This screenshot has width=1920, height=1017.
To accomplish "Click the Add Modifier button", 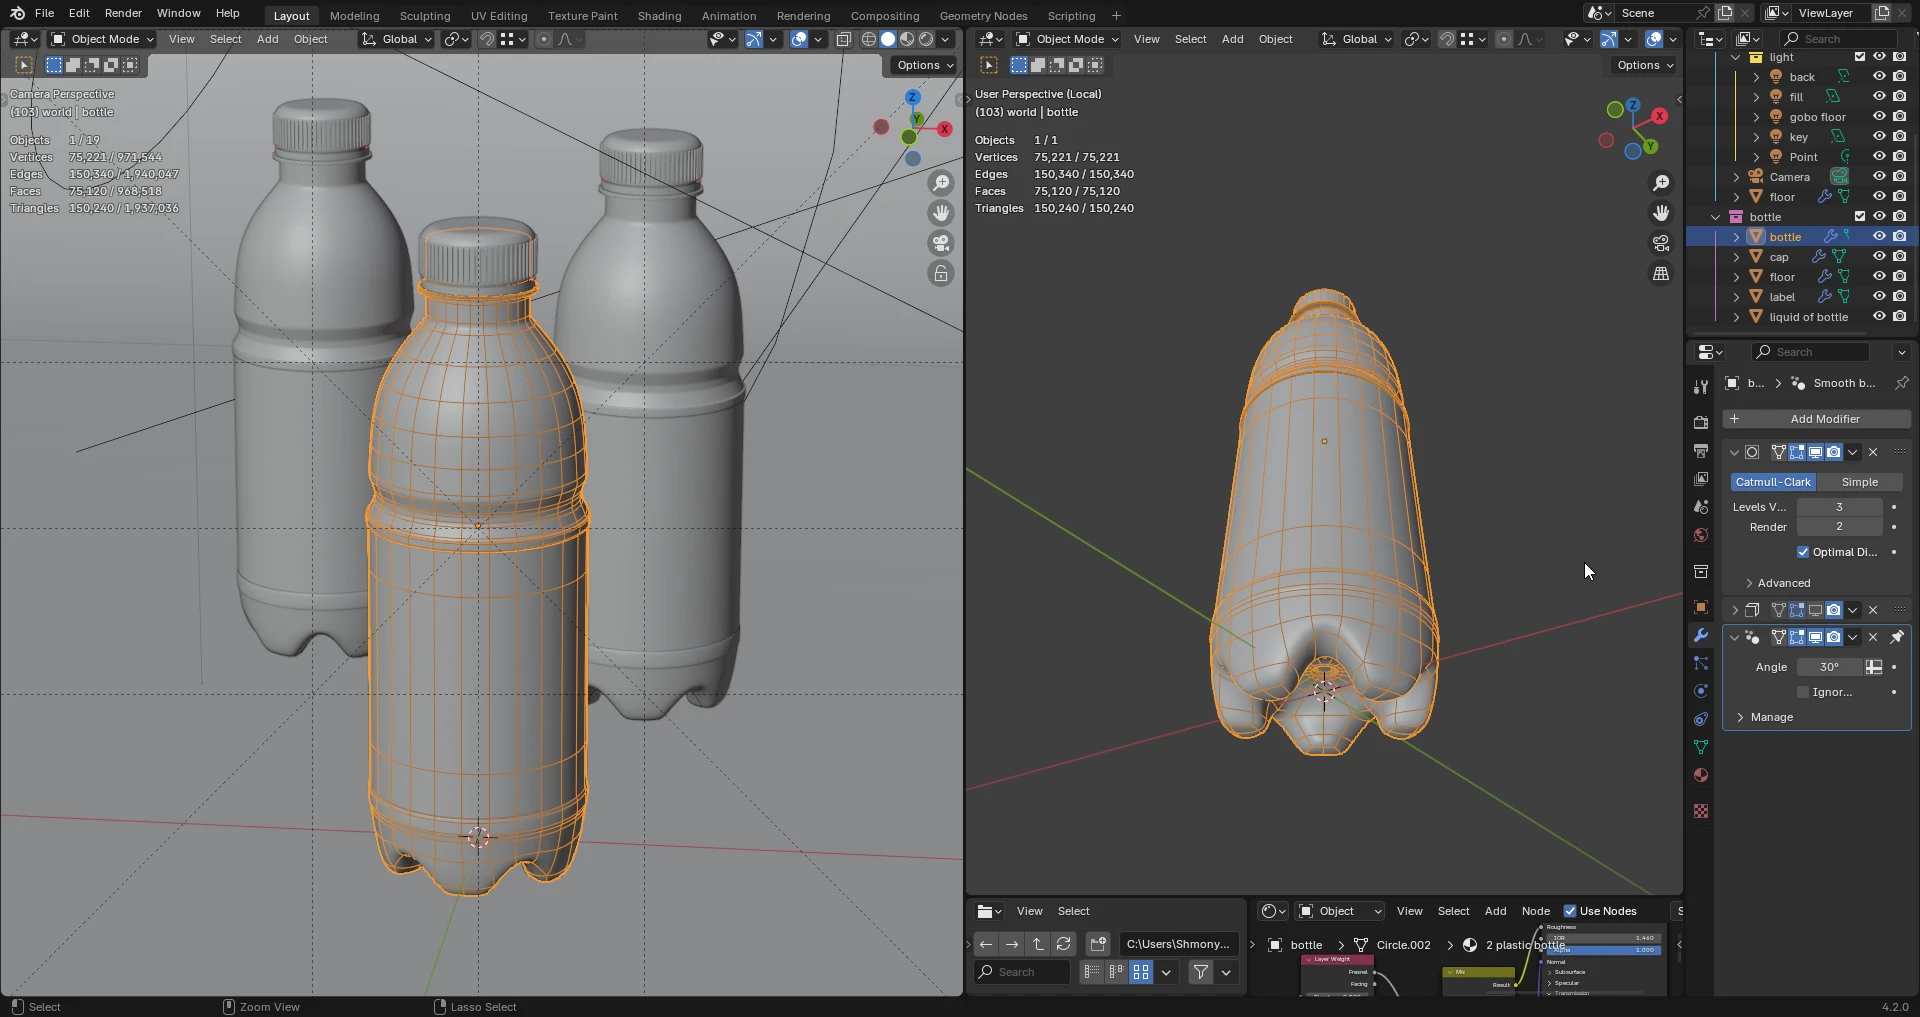I will tap(1816, 419).
